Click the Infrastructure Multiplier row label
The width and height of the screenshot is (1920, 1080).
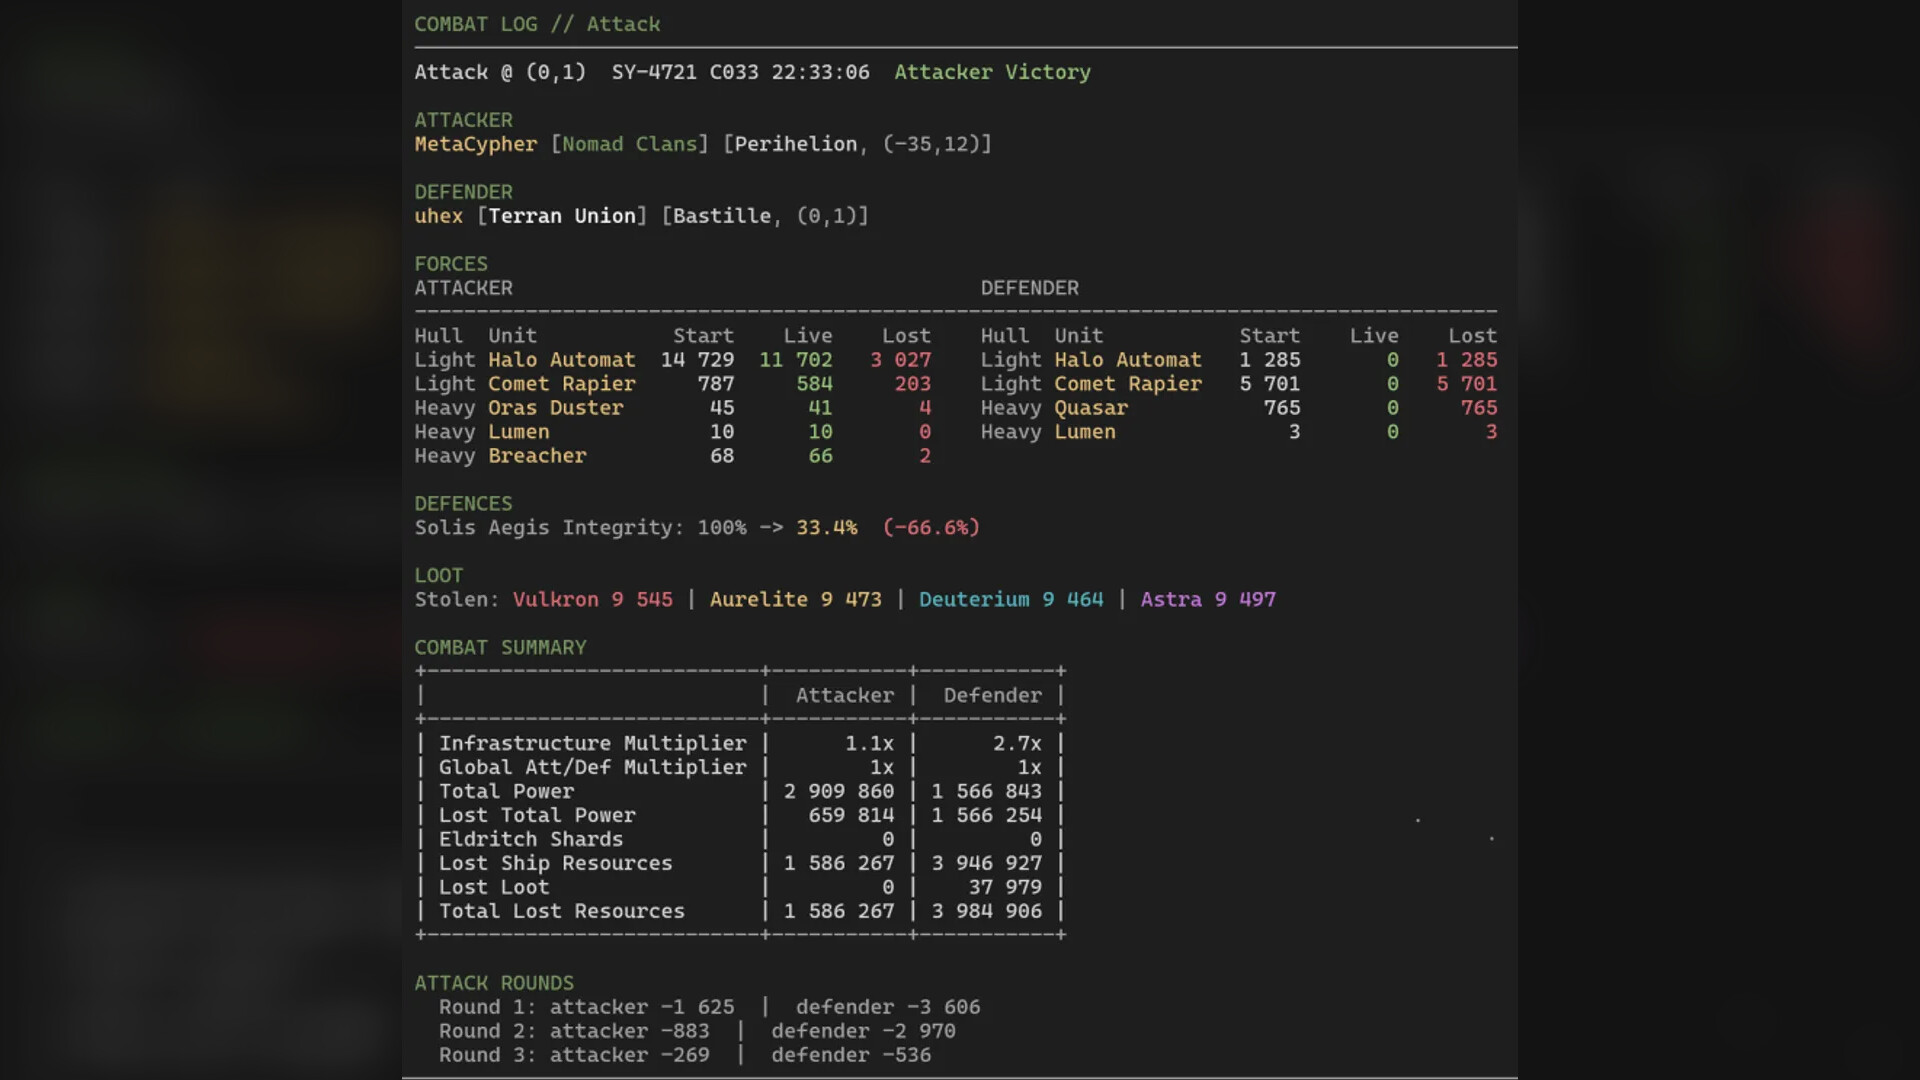click(592, 744)
